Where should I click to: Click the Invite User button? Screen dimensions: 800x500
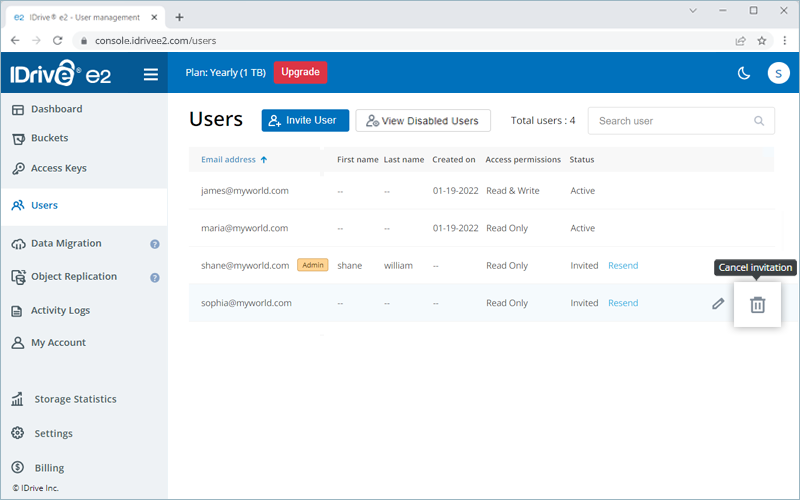[x=305, y=120]
